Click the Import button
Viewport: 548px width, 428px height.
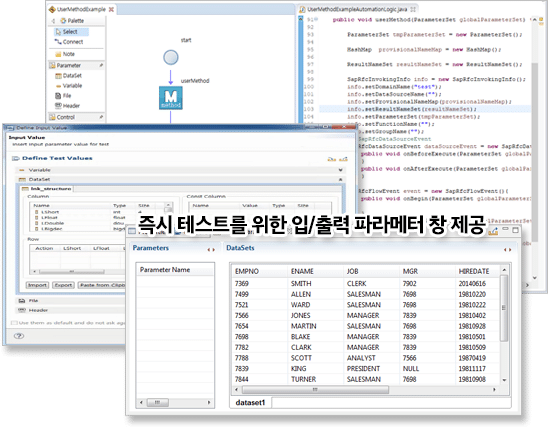pos(37,285)
